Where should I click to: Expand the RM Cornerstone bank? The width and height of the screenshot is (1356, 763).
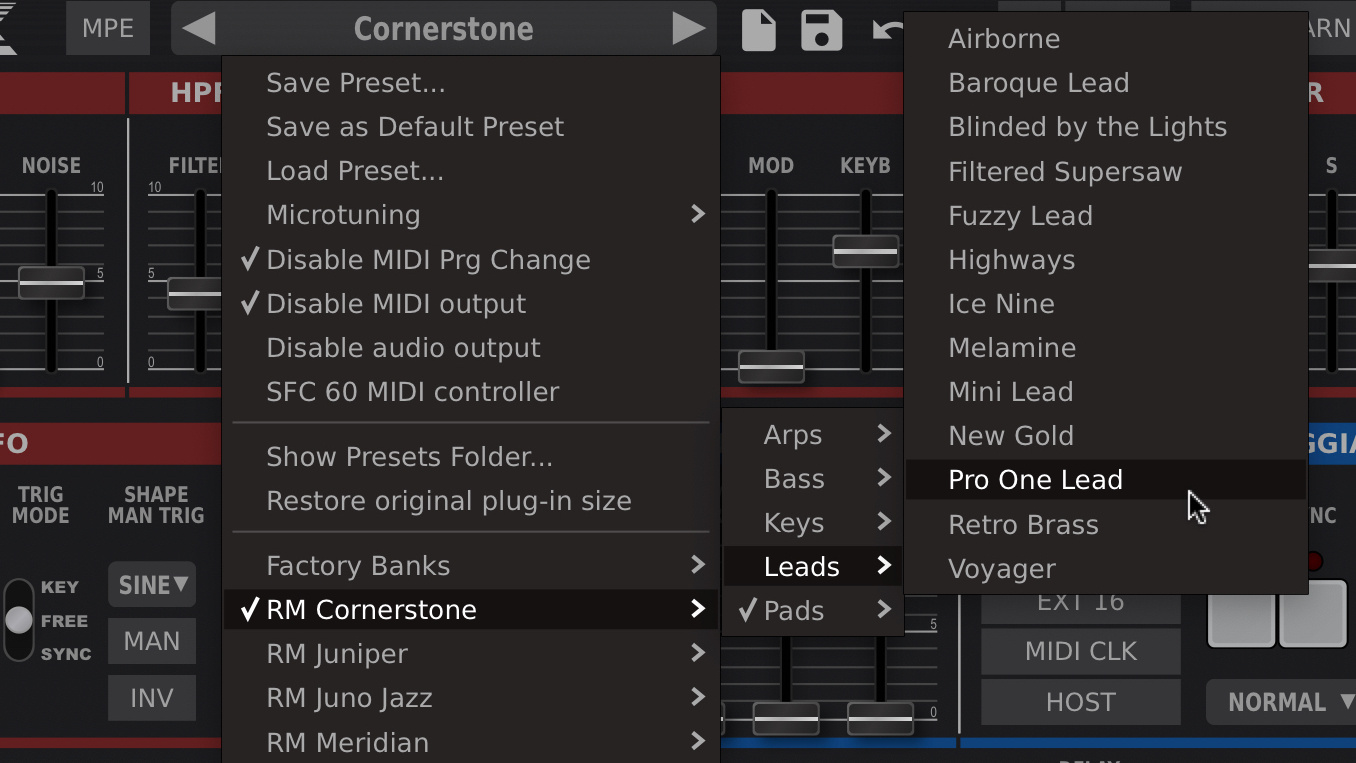pos(471,610)
